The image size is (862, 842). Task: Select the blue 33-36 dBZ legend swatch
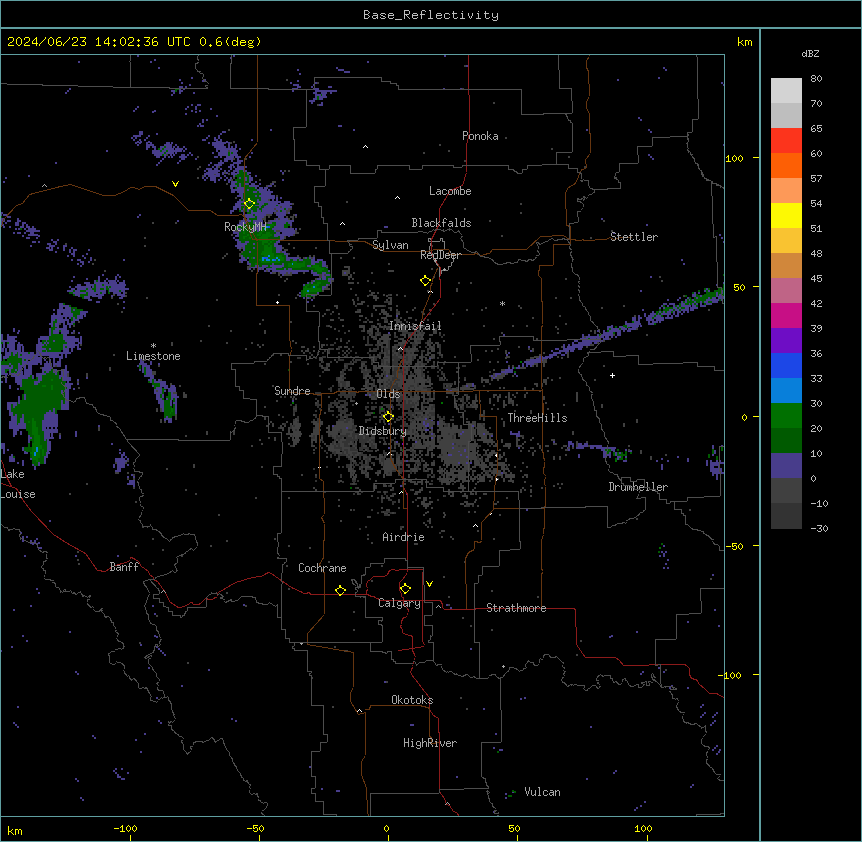786,365
